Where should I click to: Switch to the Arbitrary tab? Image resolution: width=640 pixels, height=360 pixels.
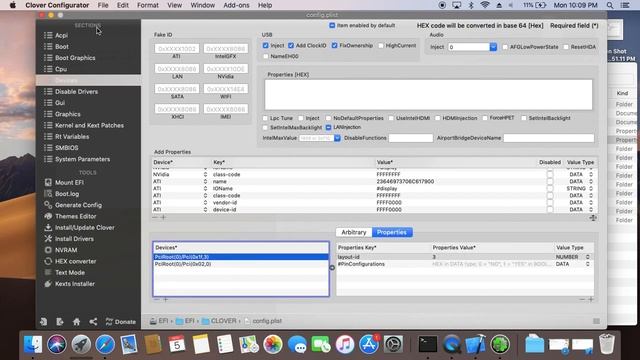(353, 232)
